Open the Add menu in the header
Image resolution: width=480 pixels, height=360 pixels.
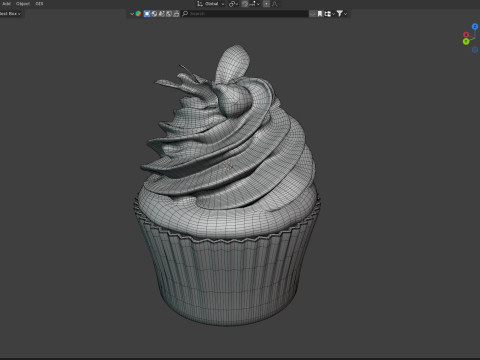point(6,4)
